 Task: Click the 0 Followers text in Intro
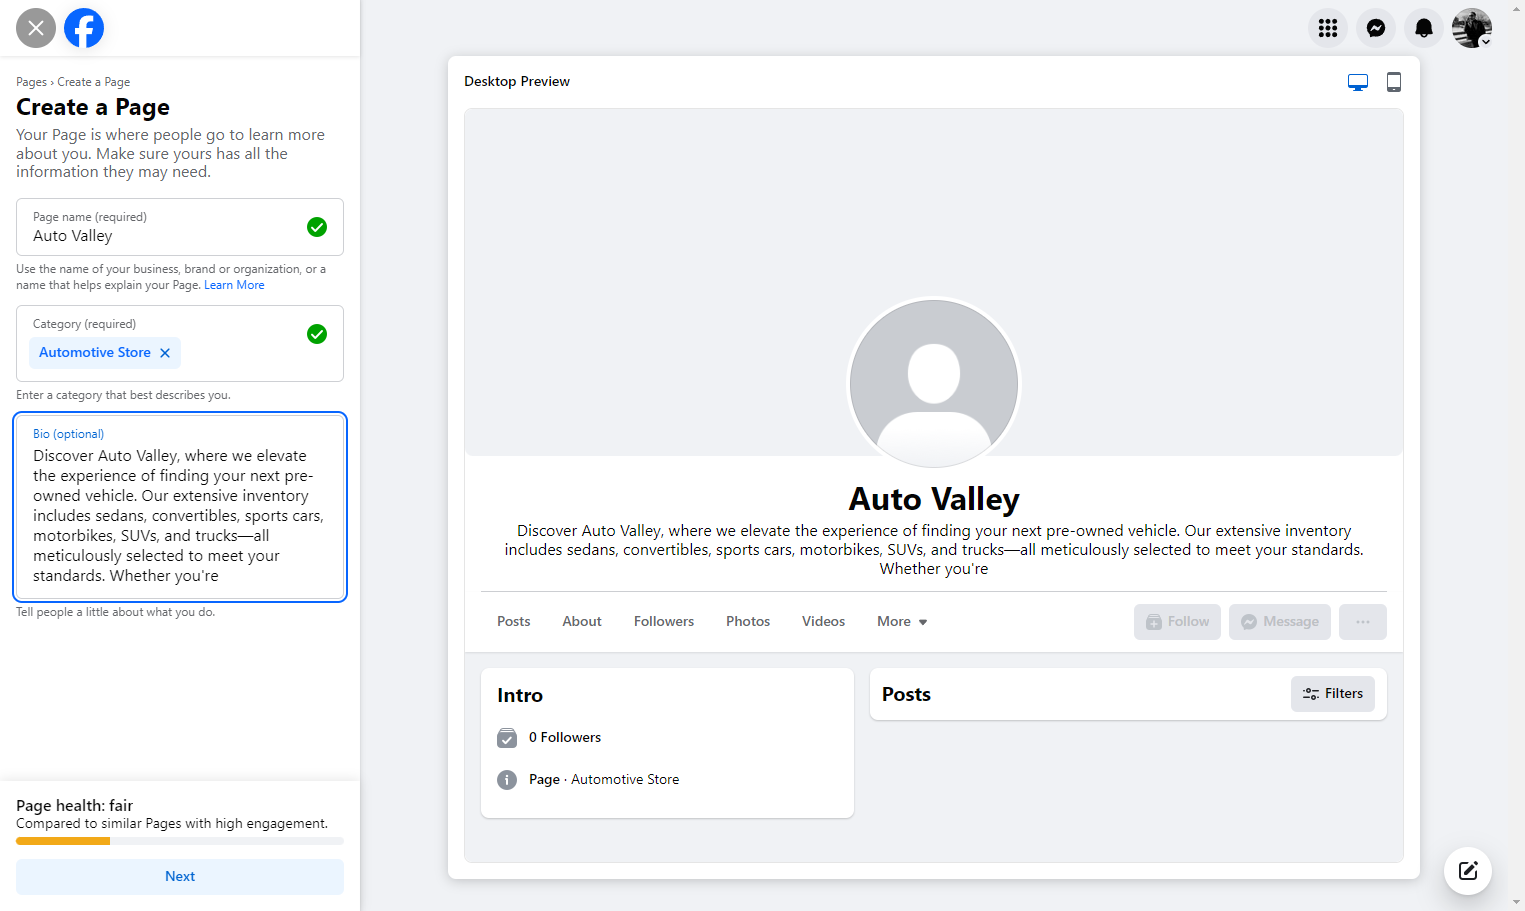(565, 737)
